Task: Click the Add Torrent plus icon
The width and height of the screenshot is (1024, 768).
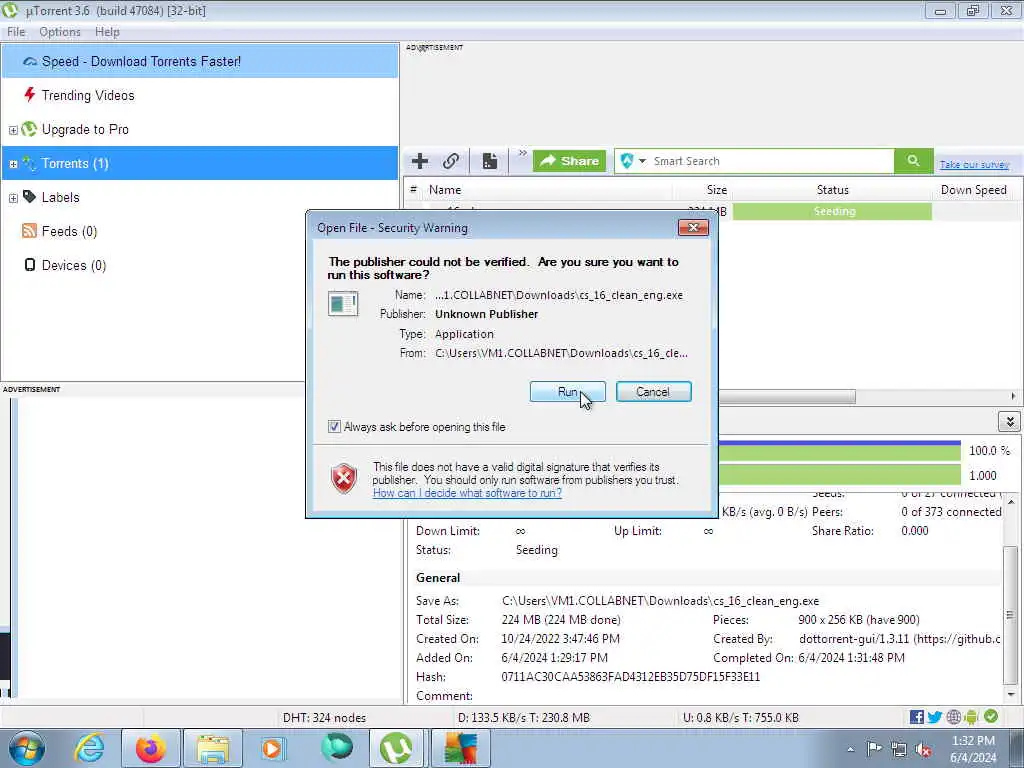Action: click(x=420, y=161)
